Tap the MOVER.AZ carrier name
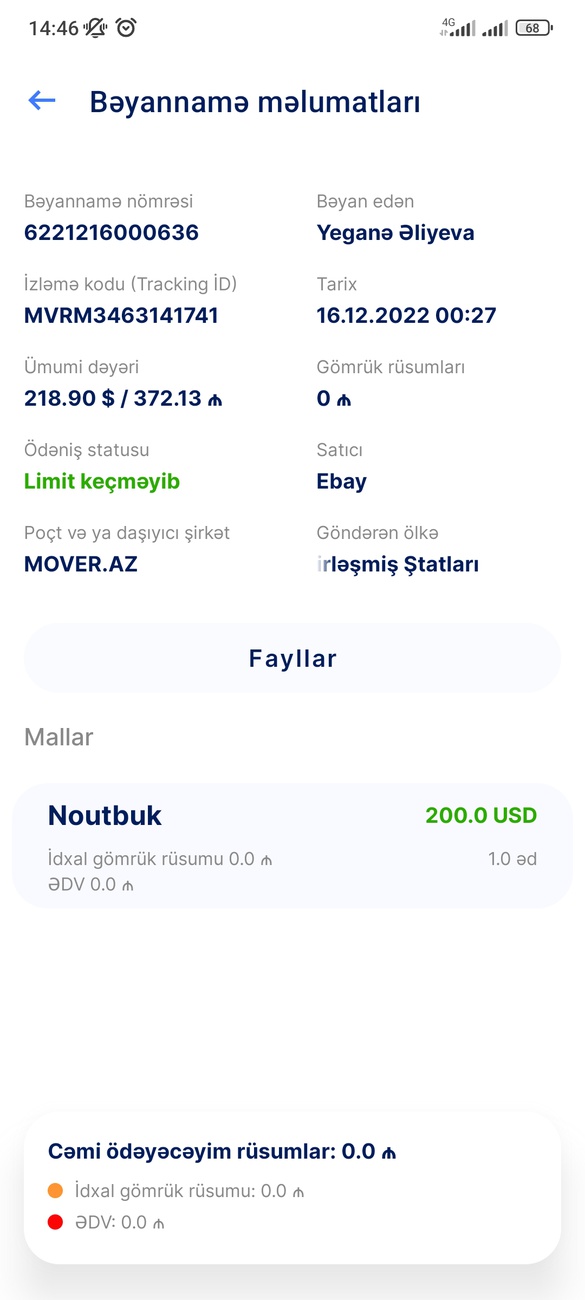This screenshot has width=585, height=1300. (81, 564)
